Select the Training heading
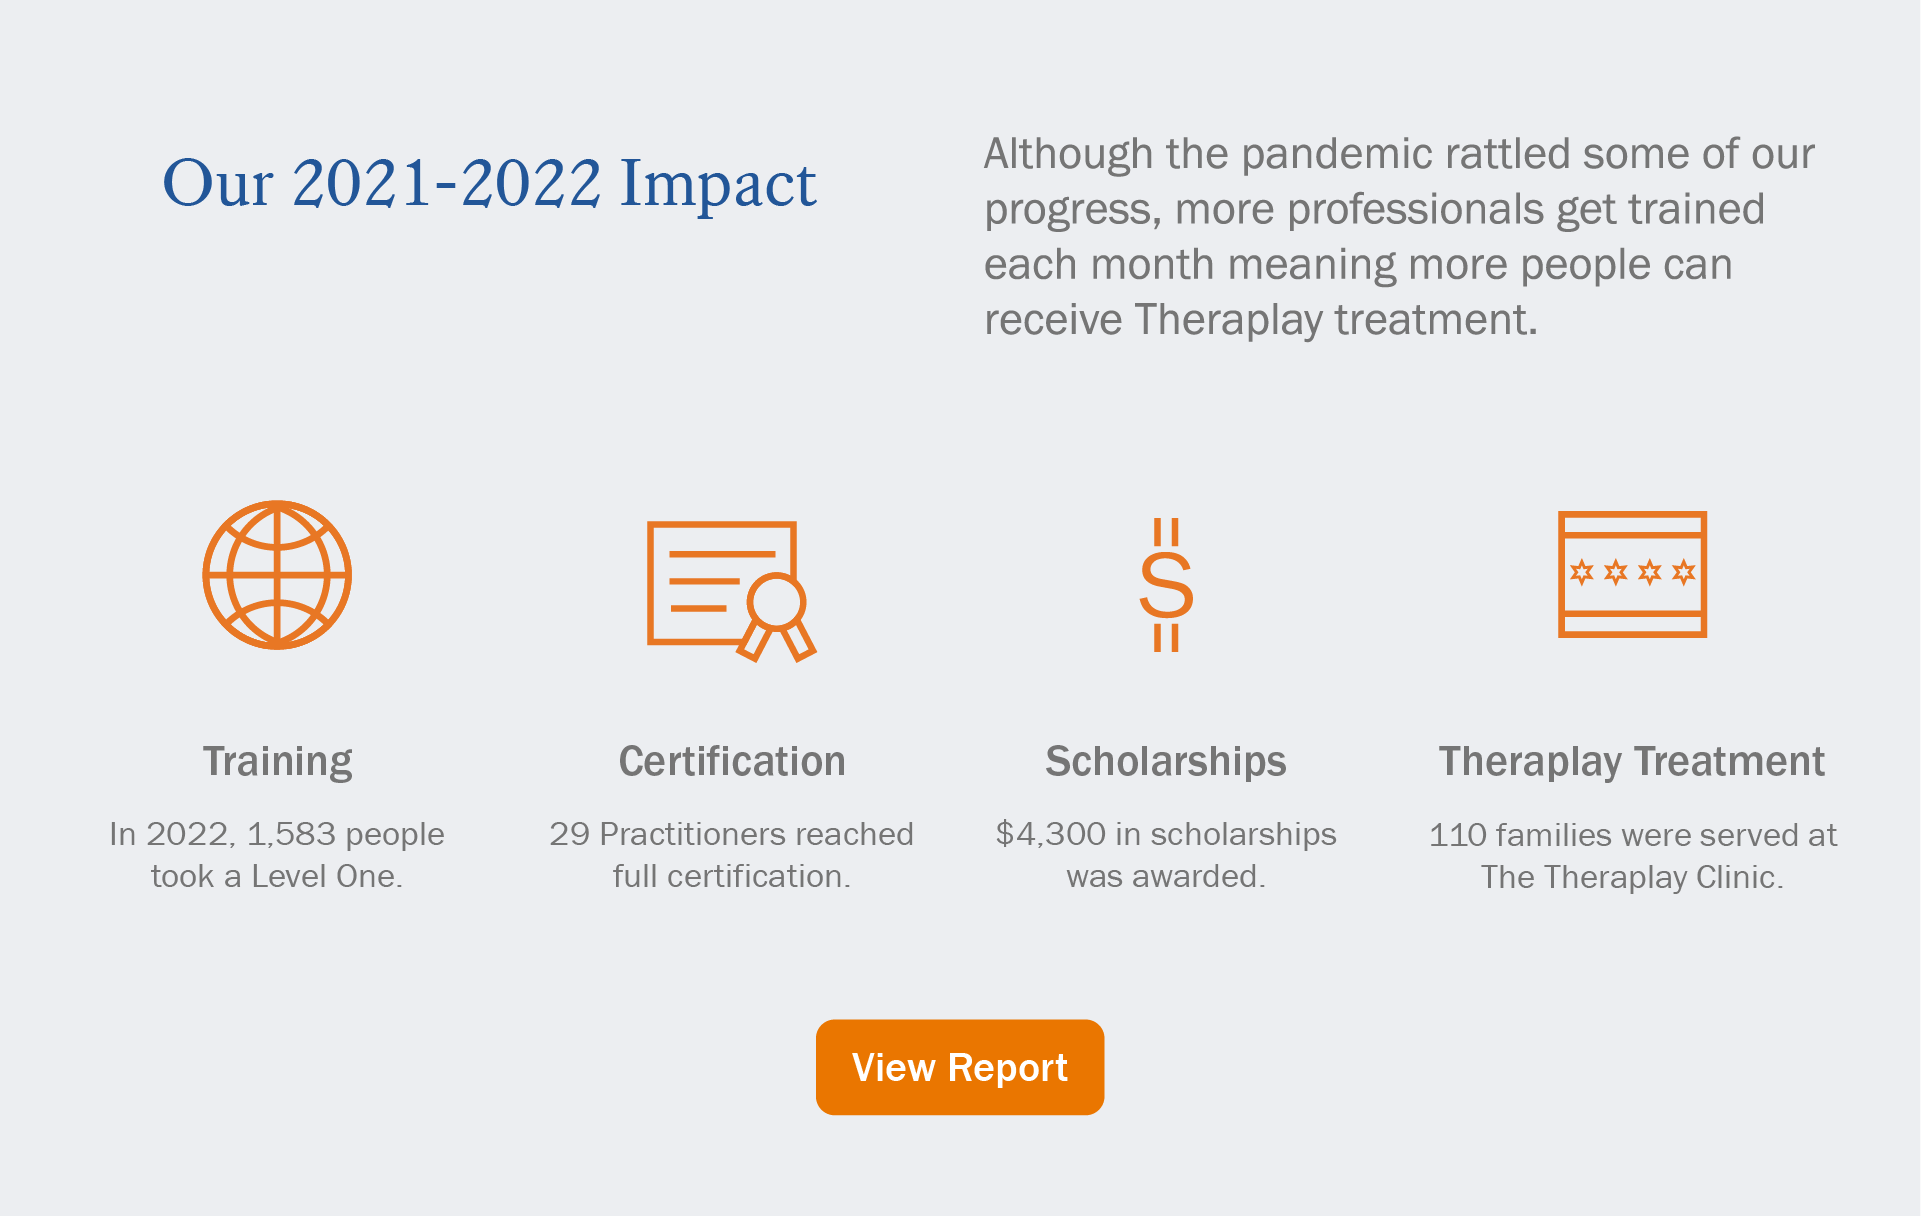The image size is (1921, 1216). pos(277,762)
